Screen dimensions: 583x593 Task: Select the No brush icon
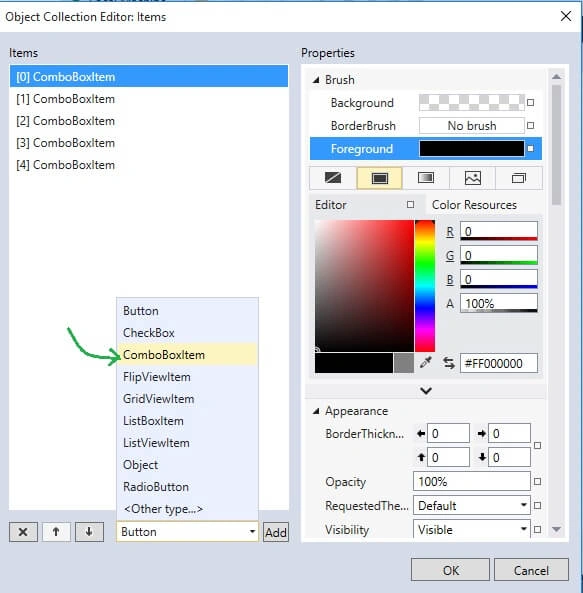tap(333, 178)
